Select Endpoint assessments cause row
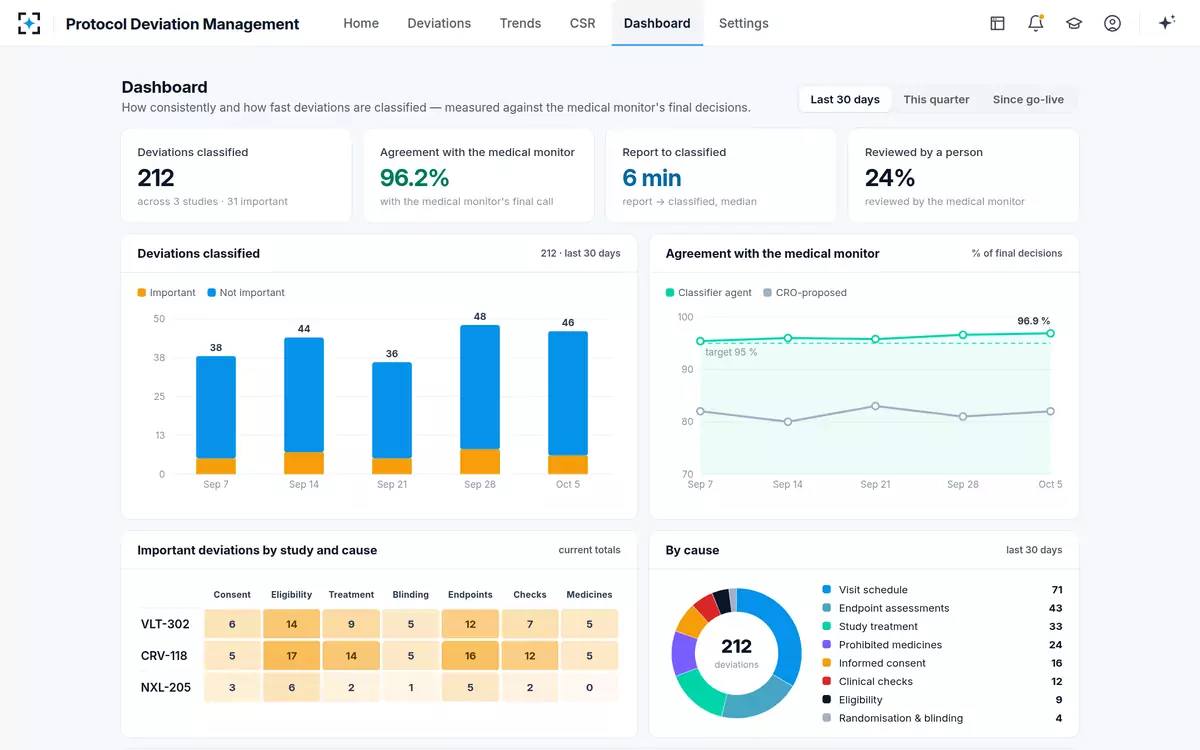This screenshot has height=750, width=1200. click(942, 608)
